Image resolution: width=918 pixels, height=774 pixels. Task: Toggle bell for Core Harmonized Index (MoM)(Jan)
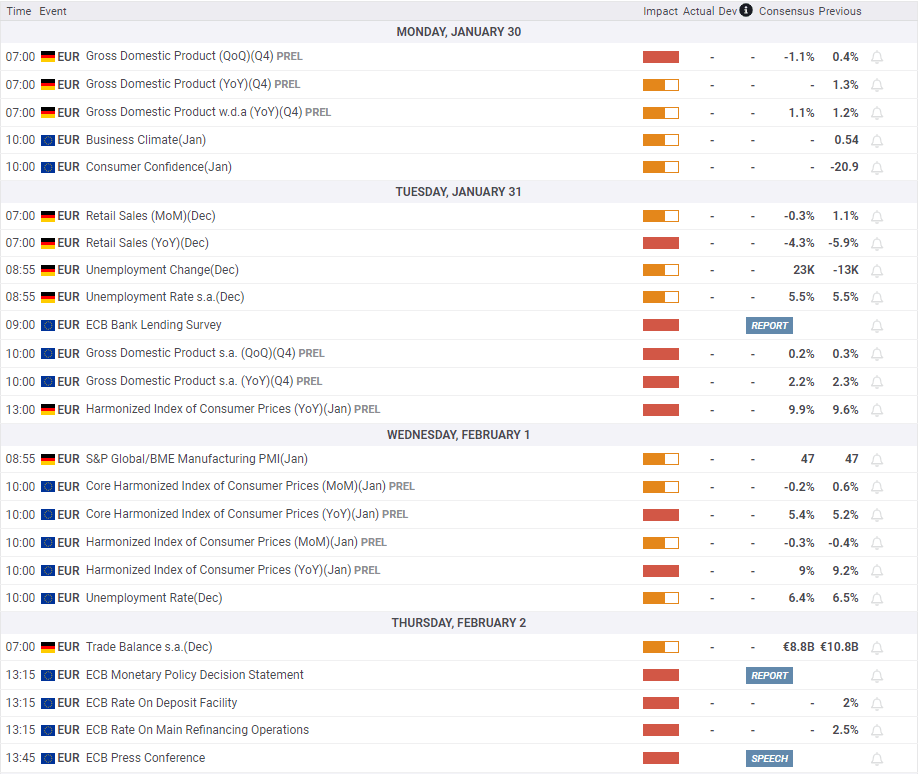(877, 487)
